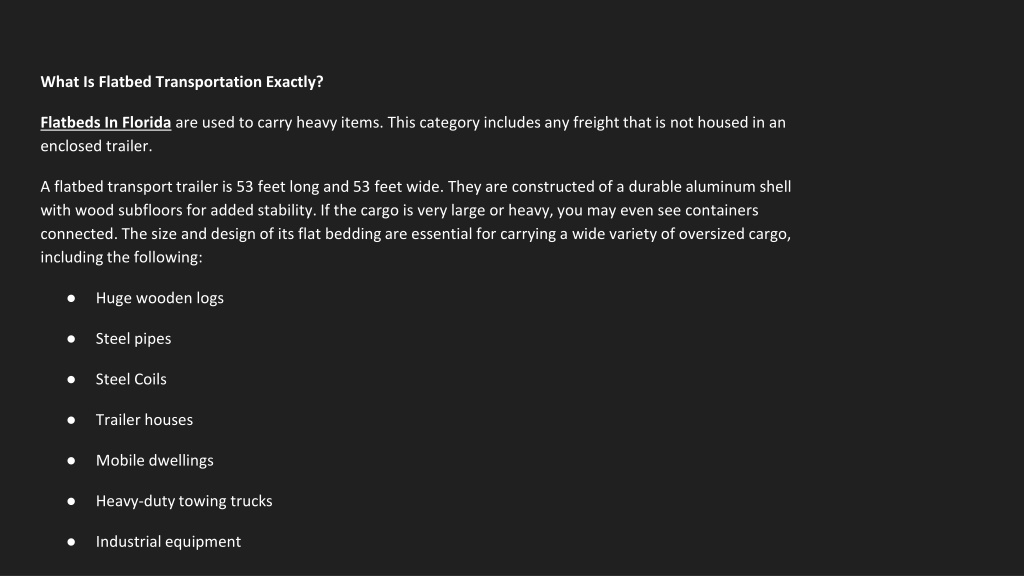
Task: Click the bullet dot beside "Steel Coils"
Action: point(71,379)
